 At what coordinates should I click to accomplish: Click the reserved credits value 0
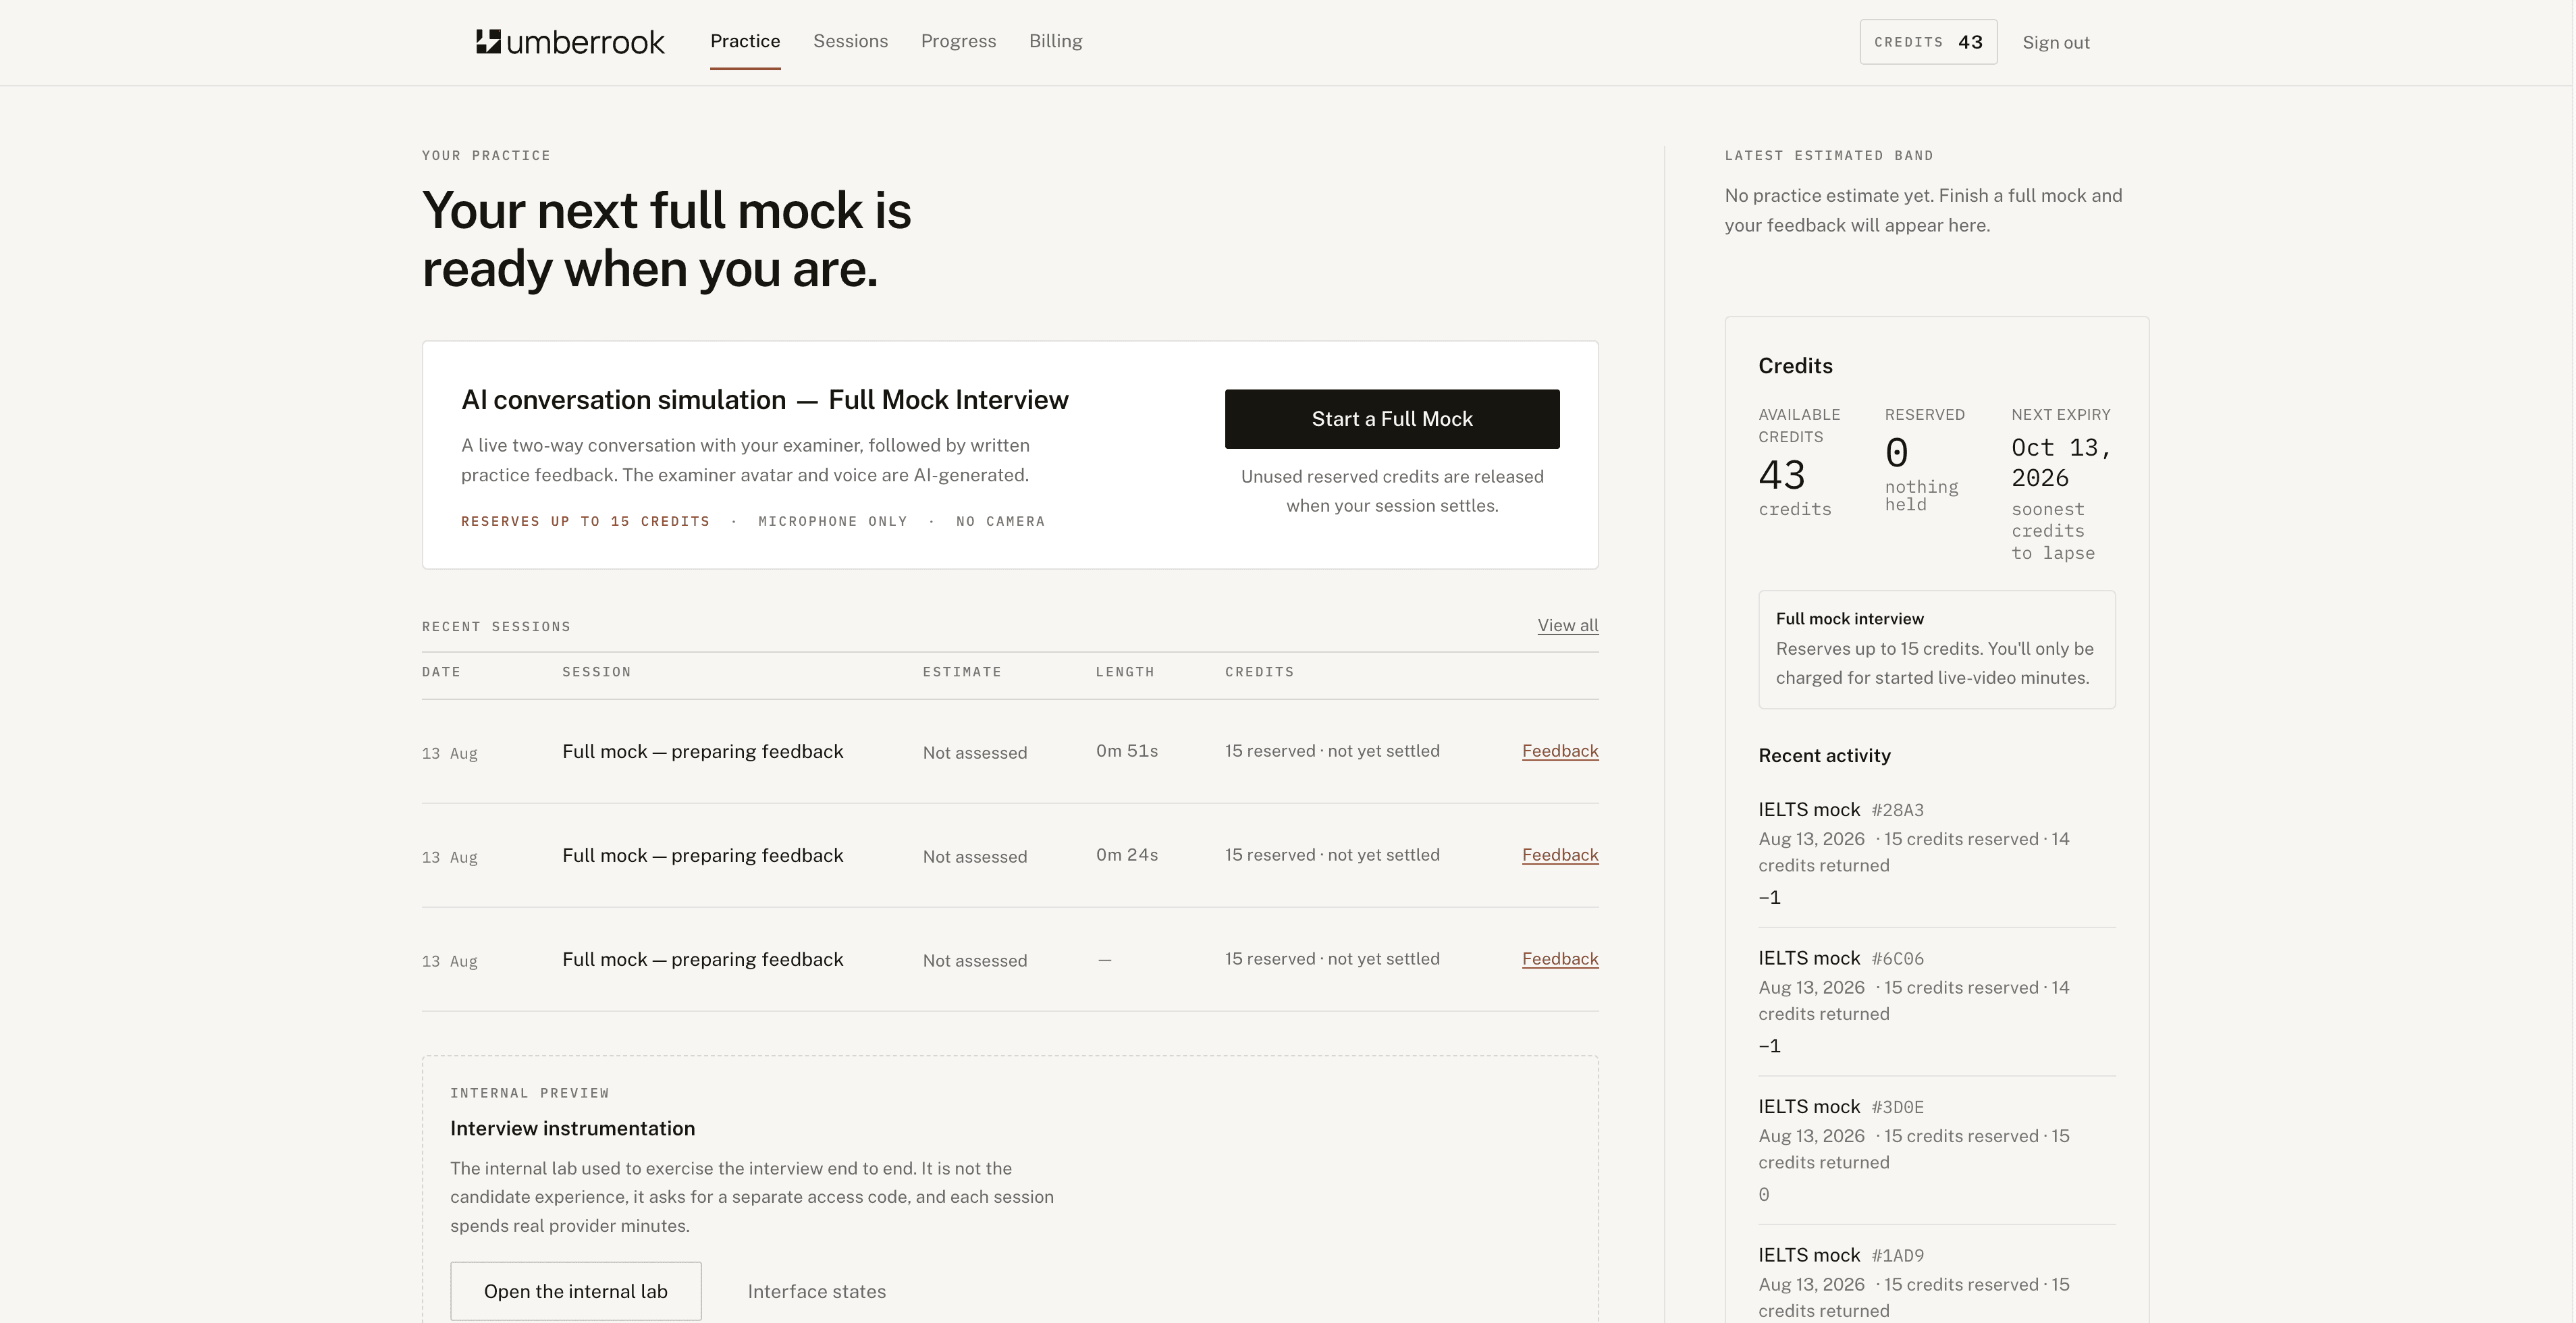point(1896,453)
